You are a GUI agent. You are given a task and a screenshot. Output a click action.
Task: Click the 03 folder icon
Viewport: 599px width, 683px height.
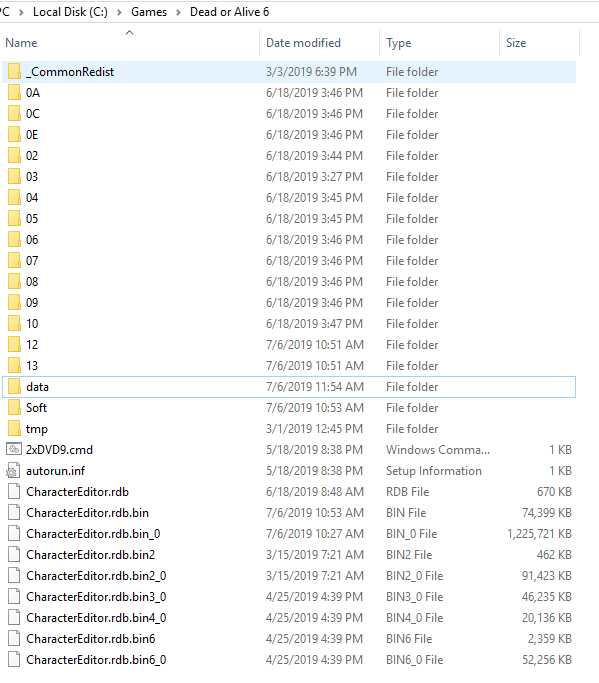point(14,176)
